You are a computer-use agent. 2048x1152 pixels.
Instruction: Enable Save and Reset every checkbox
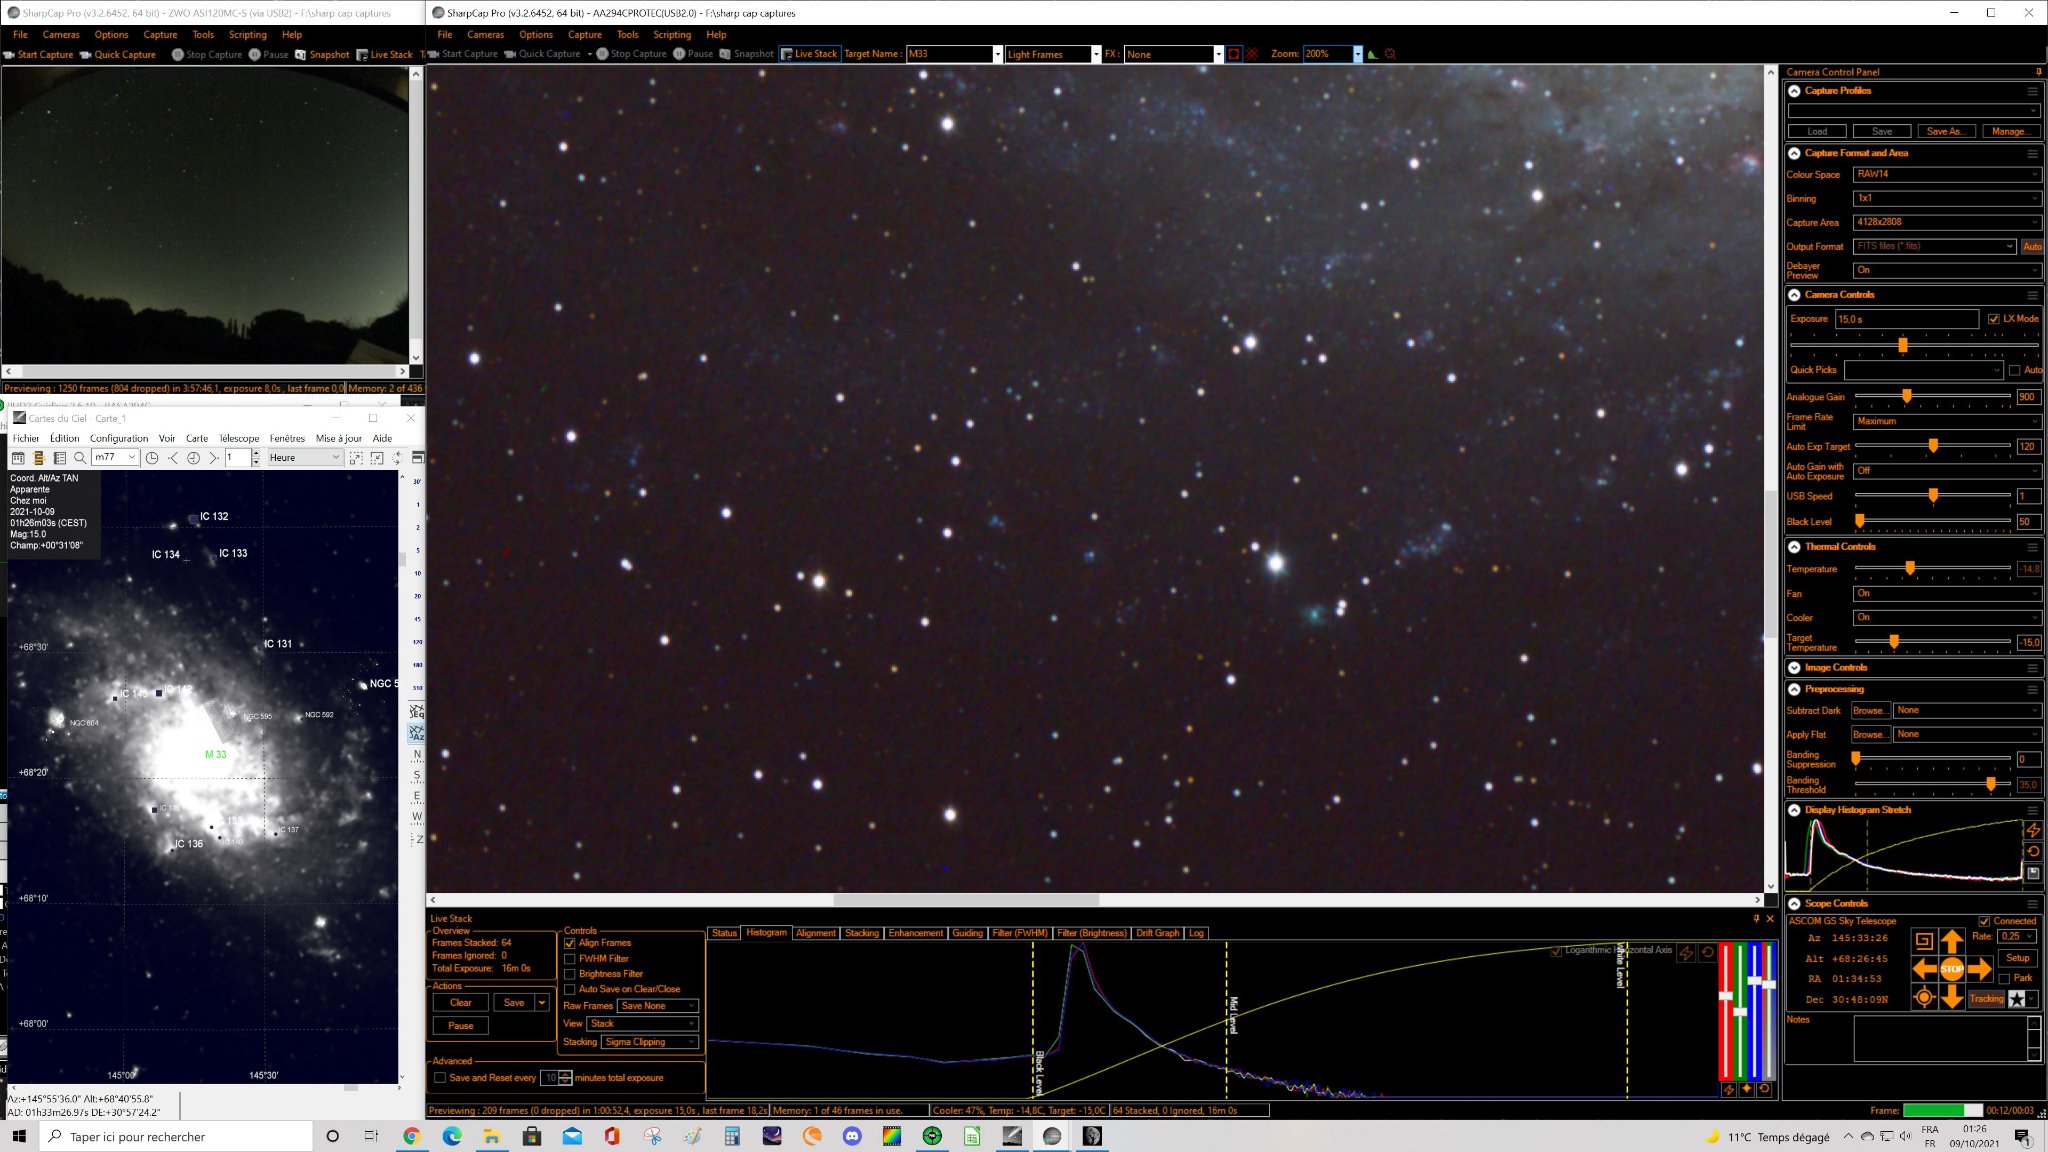click(440, 1078)
